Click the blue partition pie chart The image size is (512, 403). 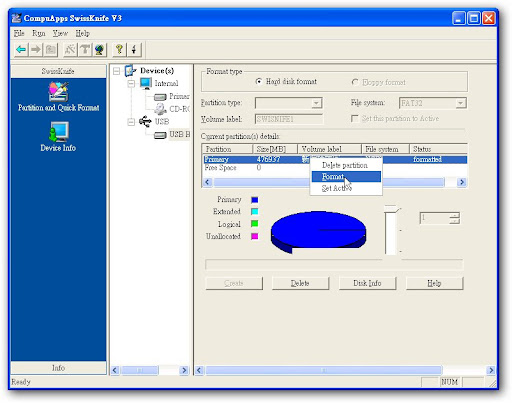point(318,232)
